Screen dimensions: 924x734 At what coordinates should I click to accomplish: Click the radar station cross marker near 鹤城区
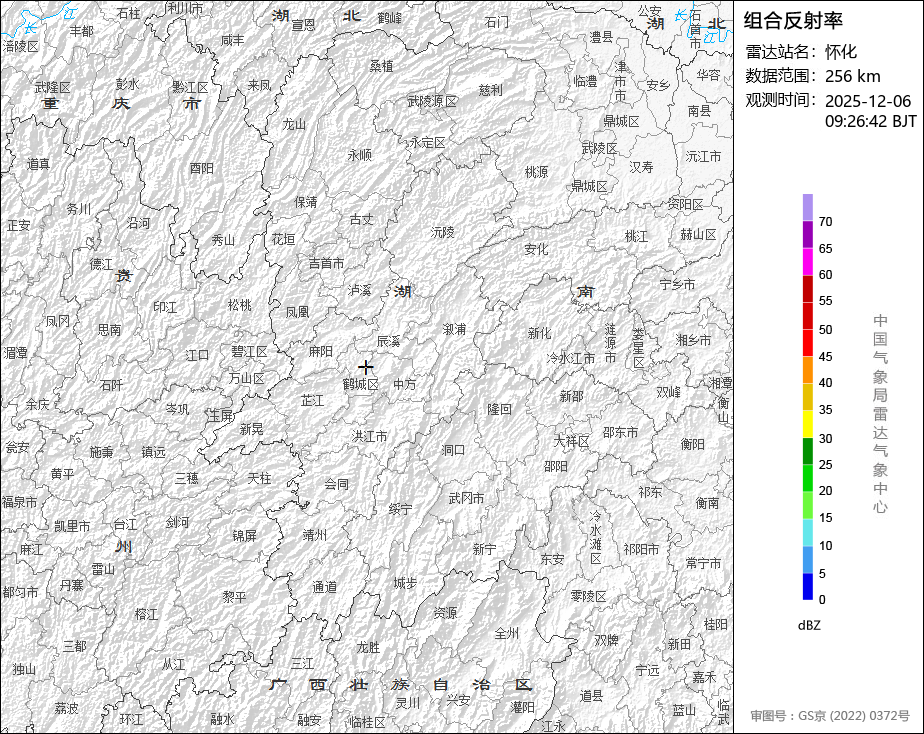pos(366,367)
